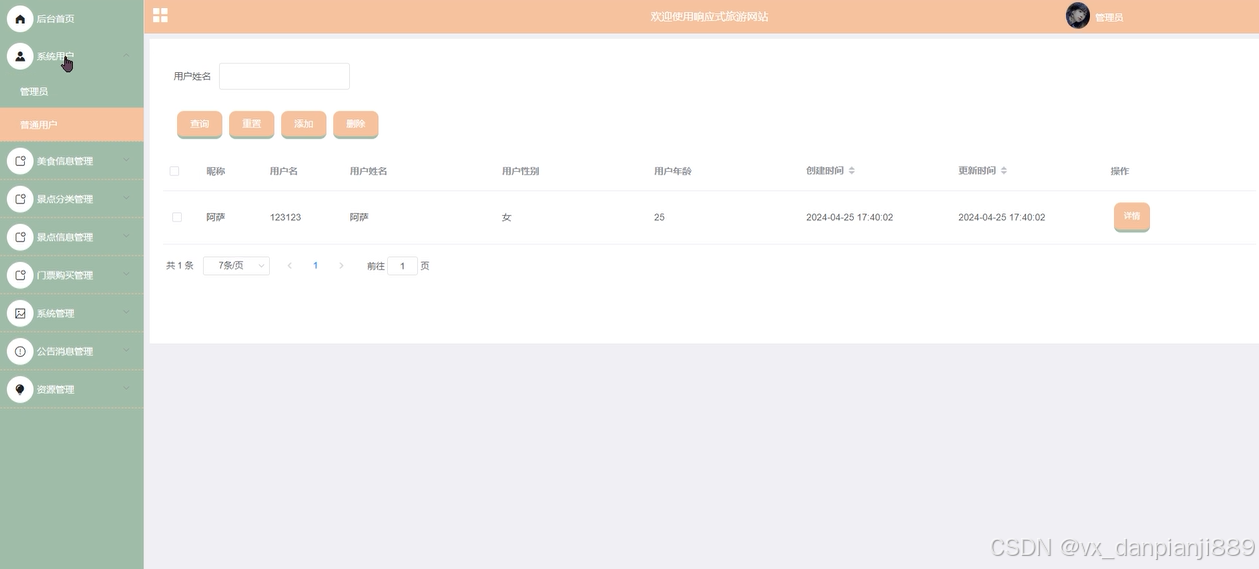The image size is (1259, 569).
Task: Select the 管理员 submenu item
Action: tap(72, 91)
